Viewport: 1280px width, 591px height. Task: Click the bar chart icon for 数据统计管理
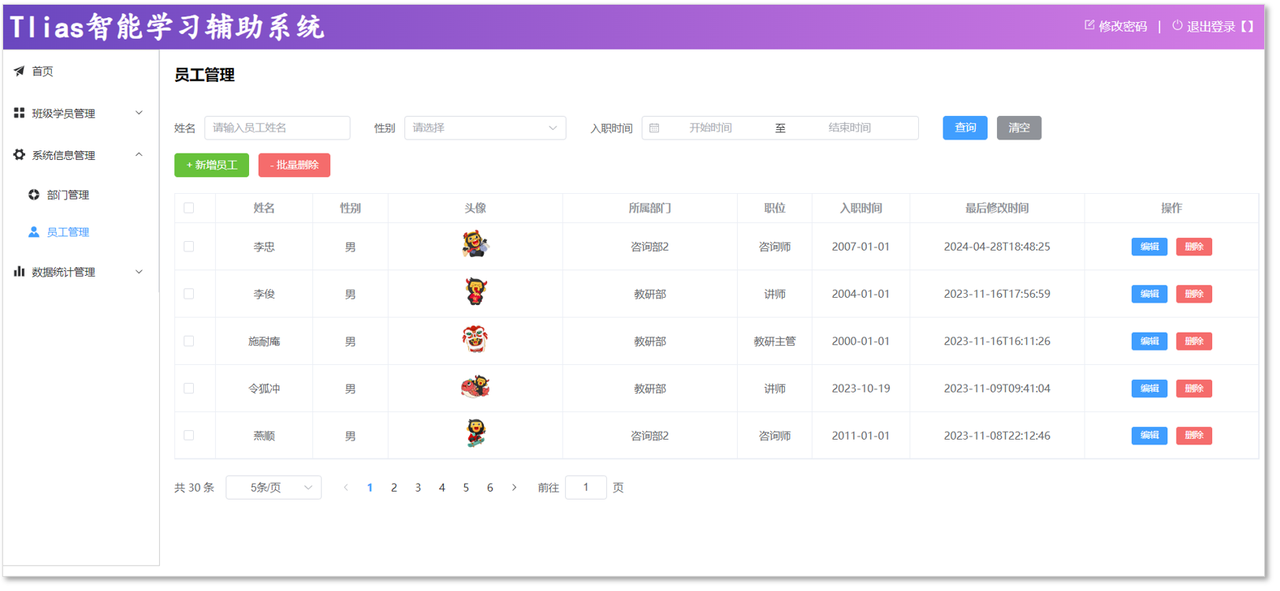[x=19, y=272]
